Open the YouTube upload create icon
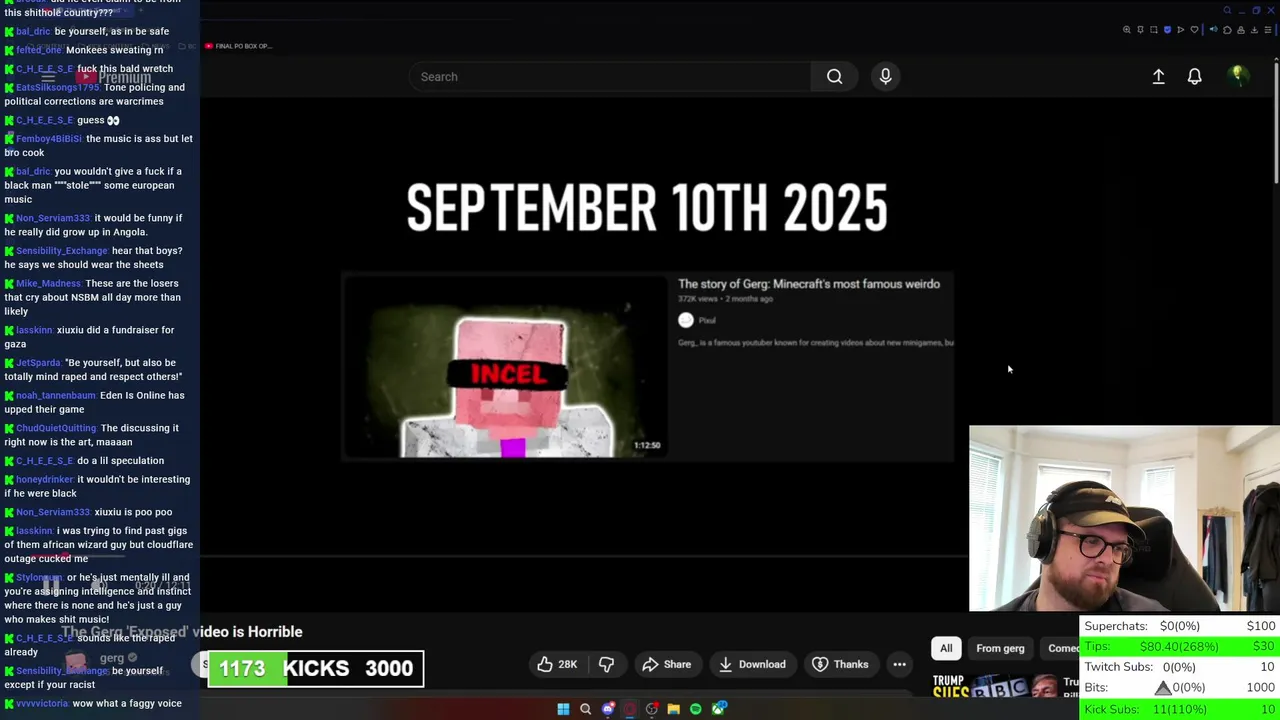Image resolution: width=1280 pixels, height=720 pixels. point(1158,77)
